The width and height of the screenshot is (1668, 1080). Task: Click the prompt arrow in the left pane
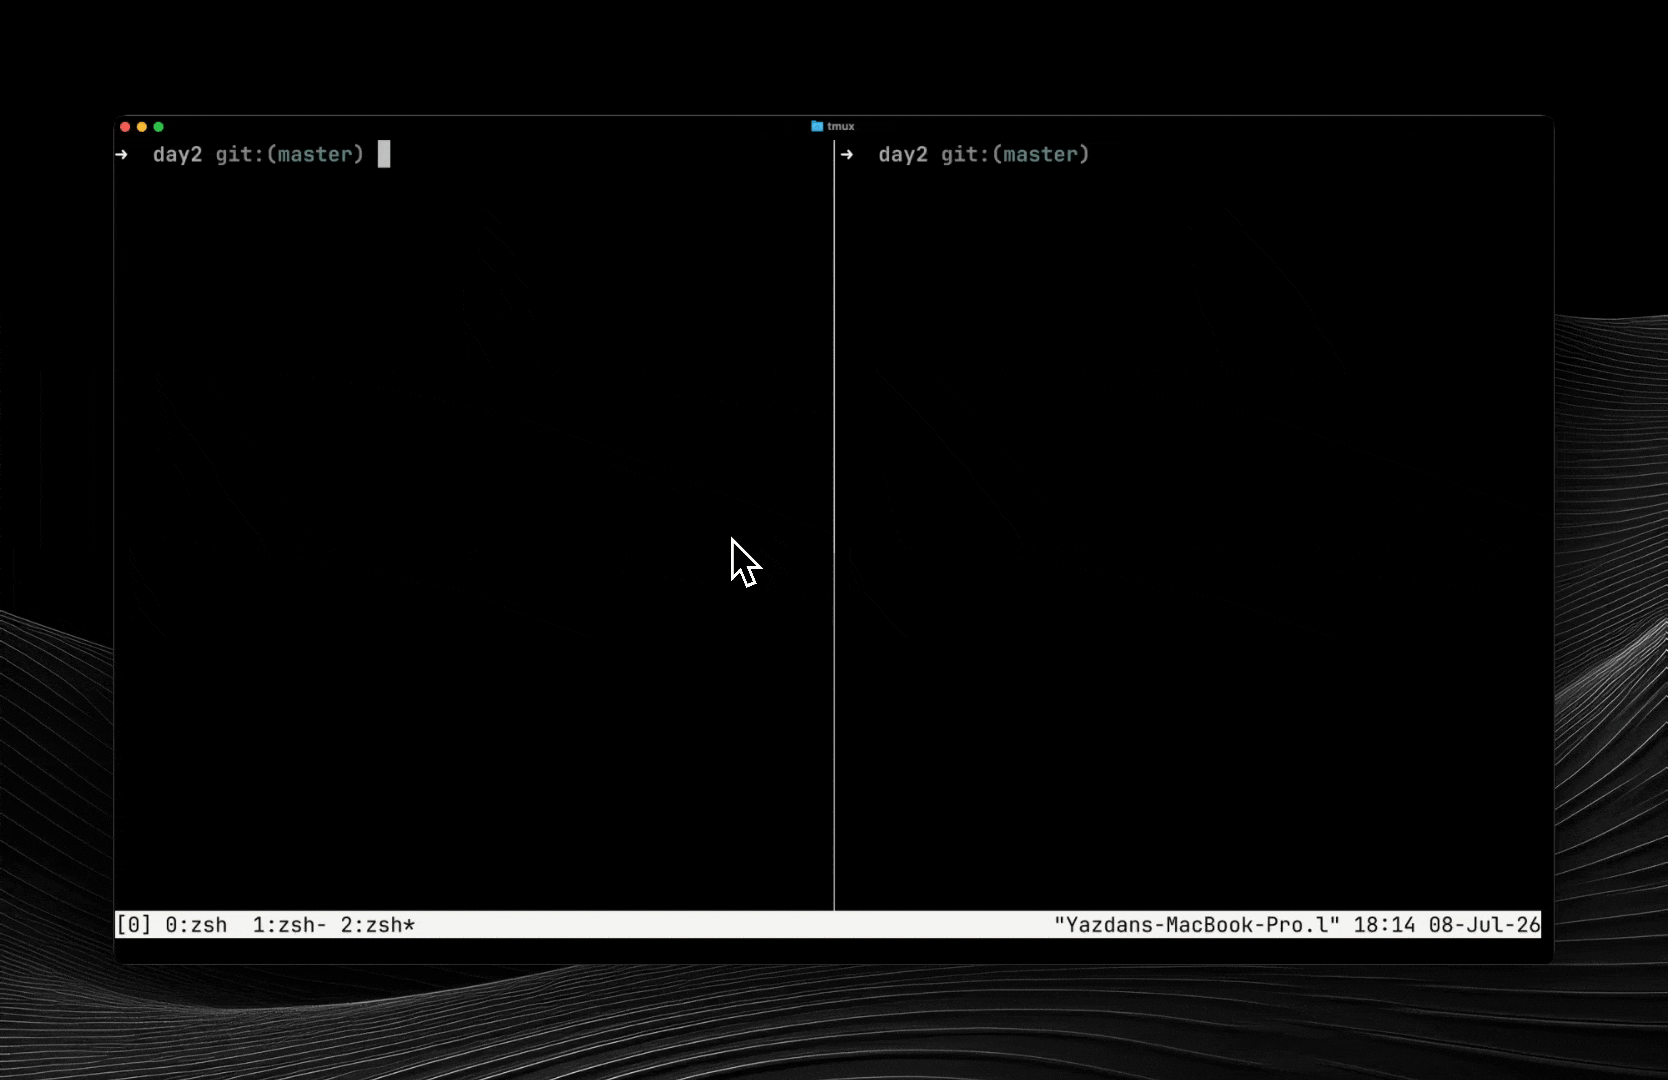click(122, 155)
